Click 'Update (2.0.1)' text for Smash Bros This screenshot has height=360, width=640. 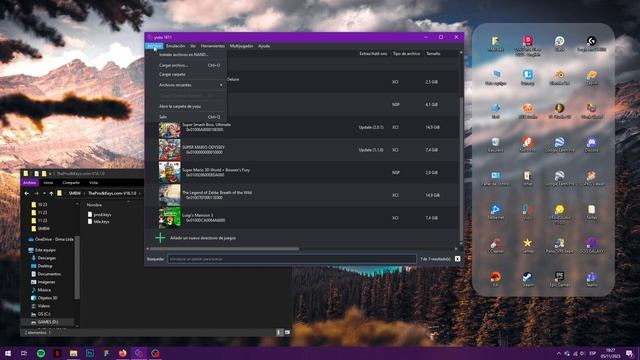coord(371,127)
